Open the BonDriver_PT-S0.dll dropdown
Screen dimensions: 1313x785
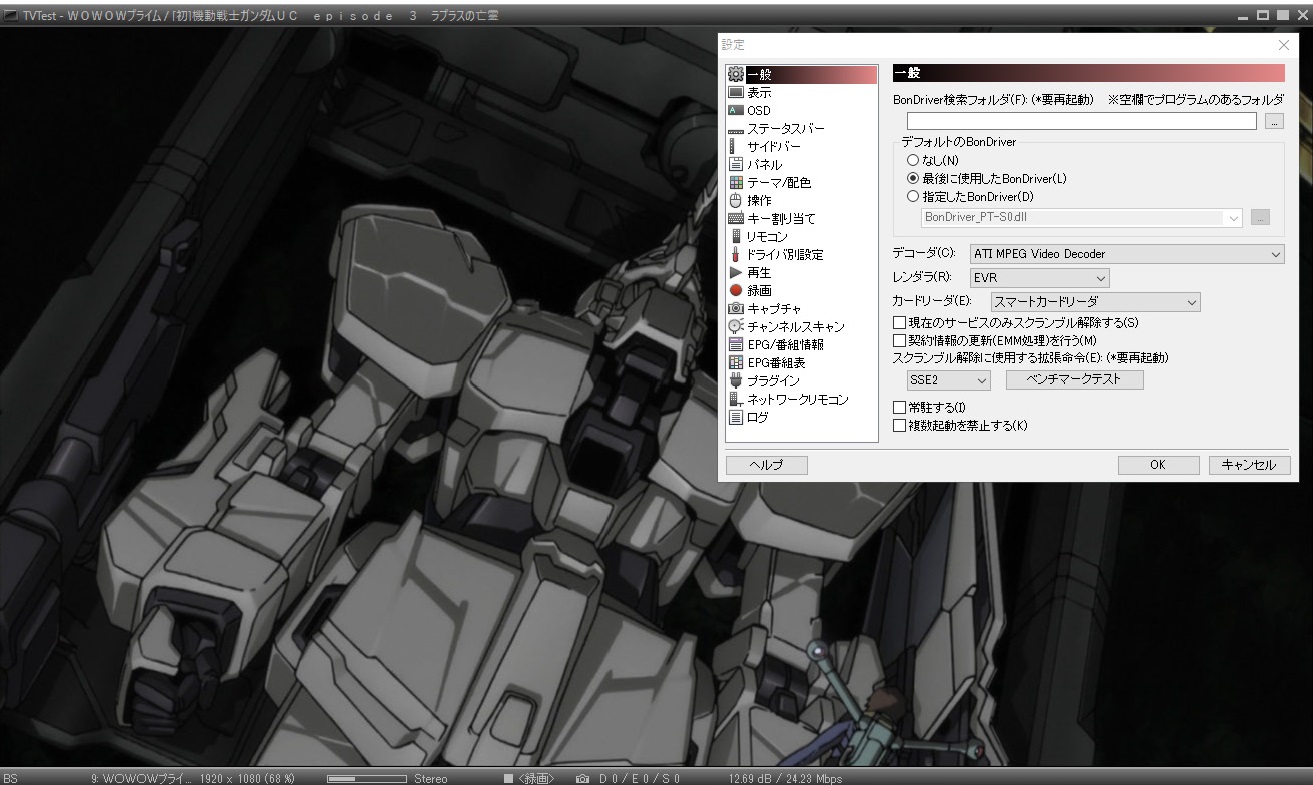(1081, 217)
